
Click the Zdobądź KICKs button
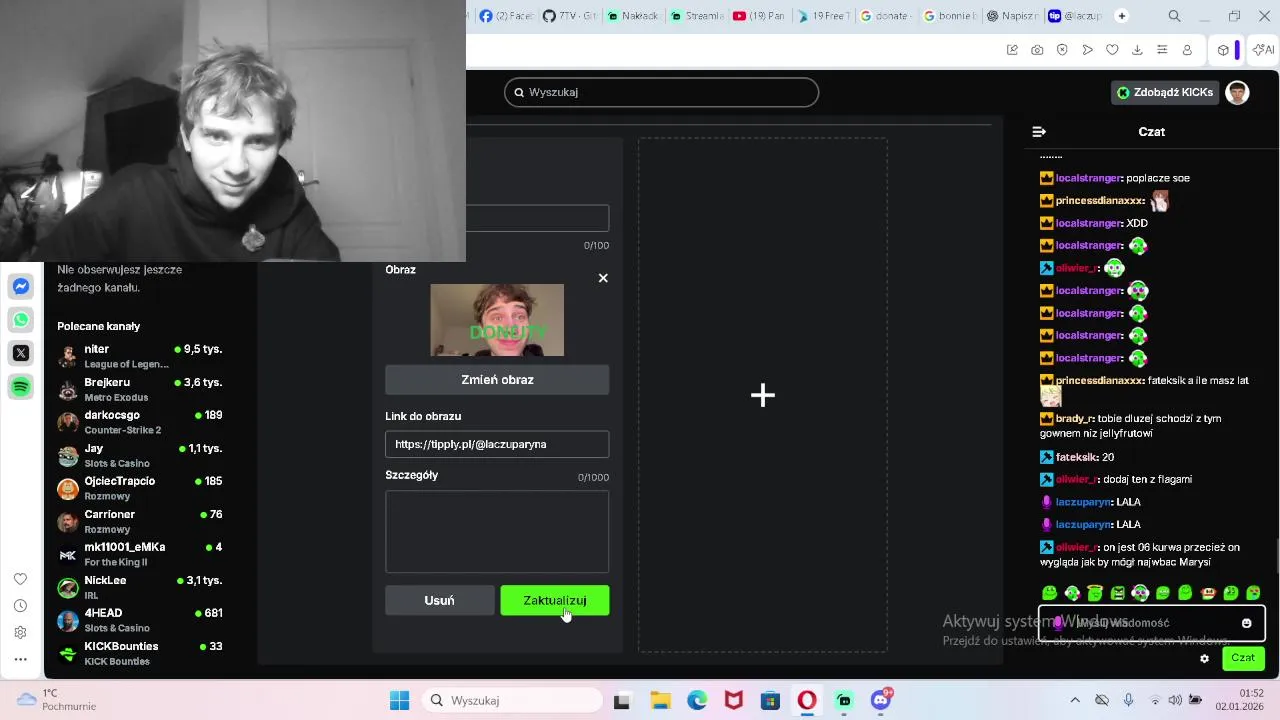1165,92
